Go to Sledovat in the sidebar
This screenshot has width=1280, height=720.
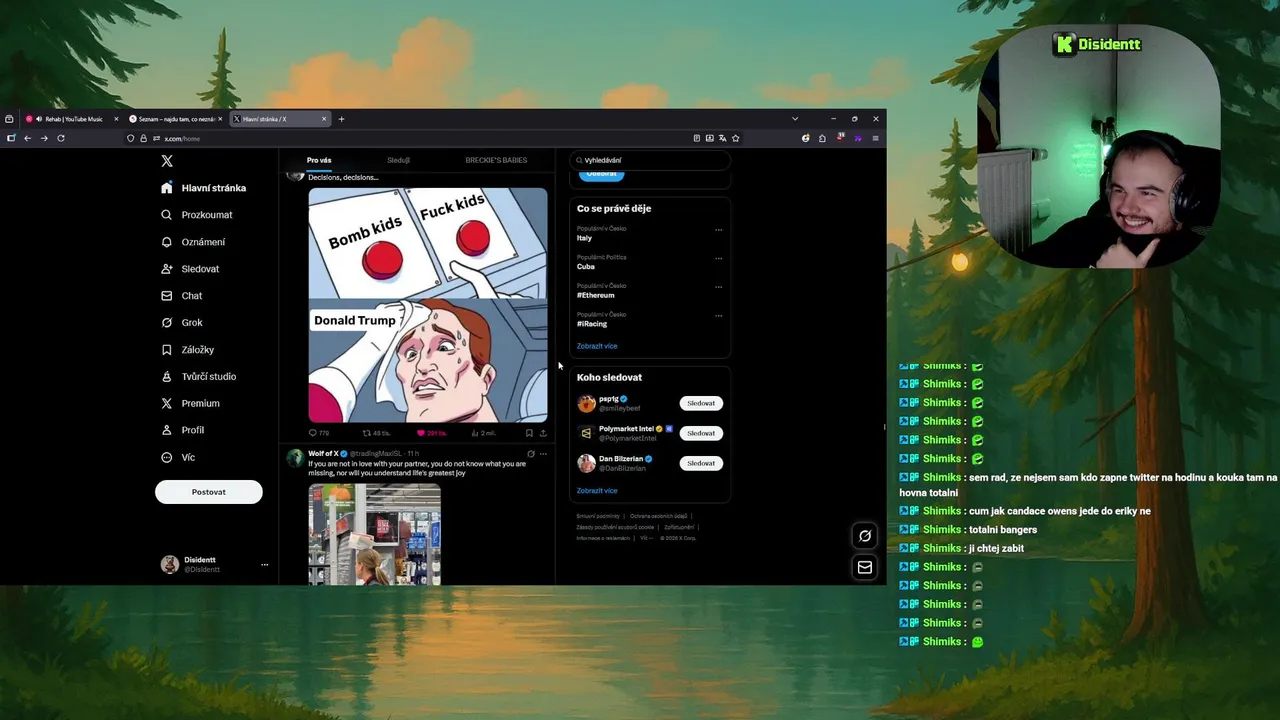pos(190,269)
